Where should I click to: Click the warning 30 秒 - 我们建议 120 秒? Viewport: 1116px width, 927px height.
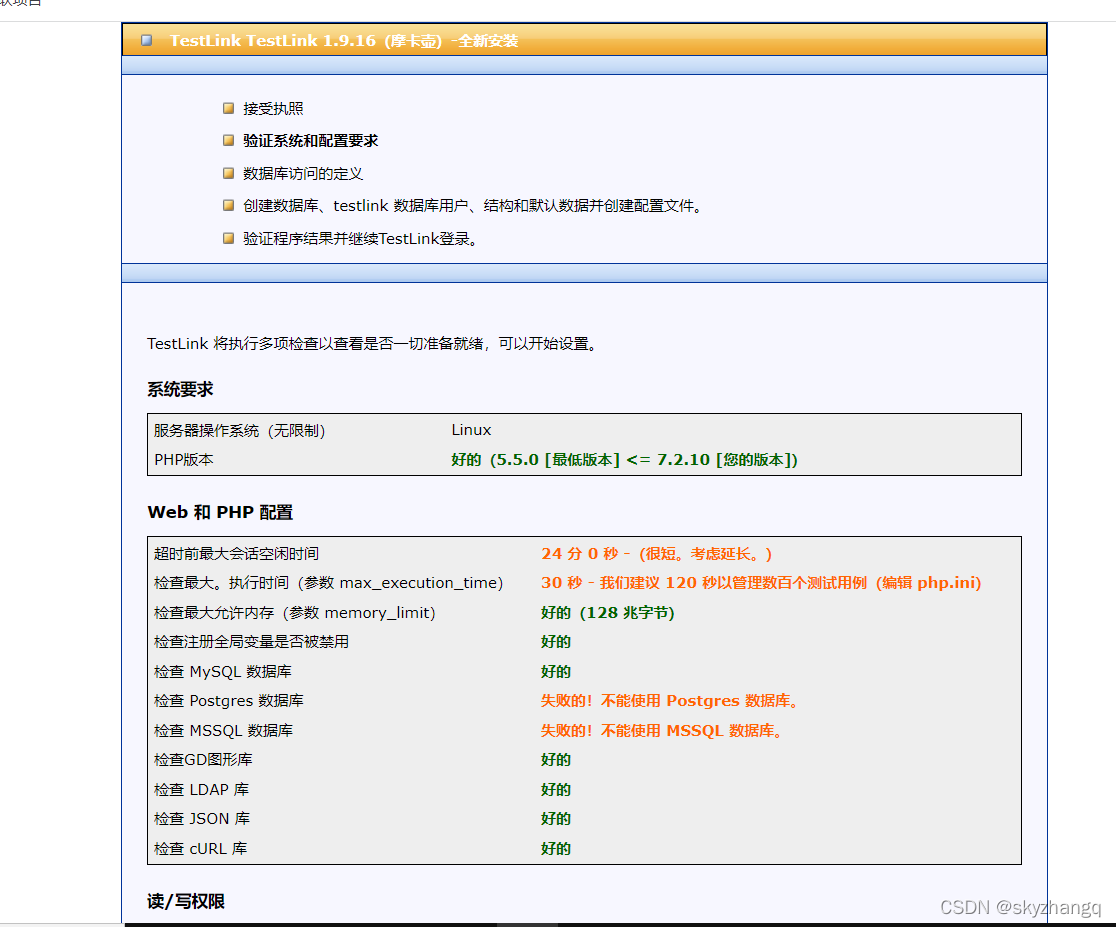[x=762, y=583]
